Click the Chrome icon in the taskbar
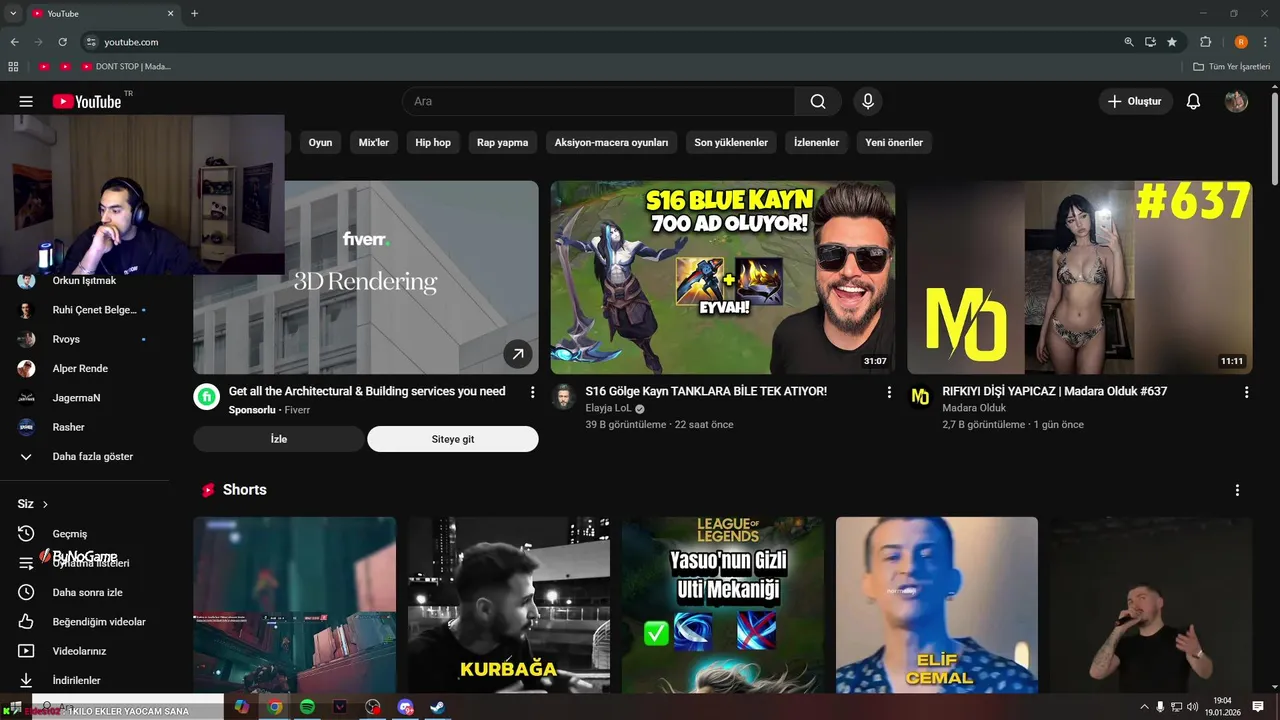 (274, 707)
